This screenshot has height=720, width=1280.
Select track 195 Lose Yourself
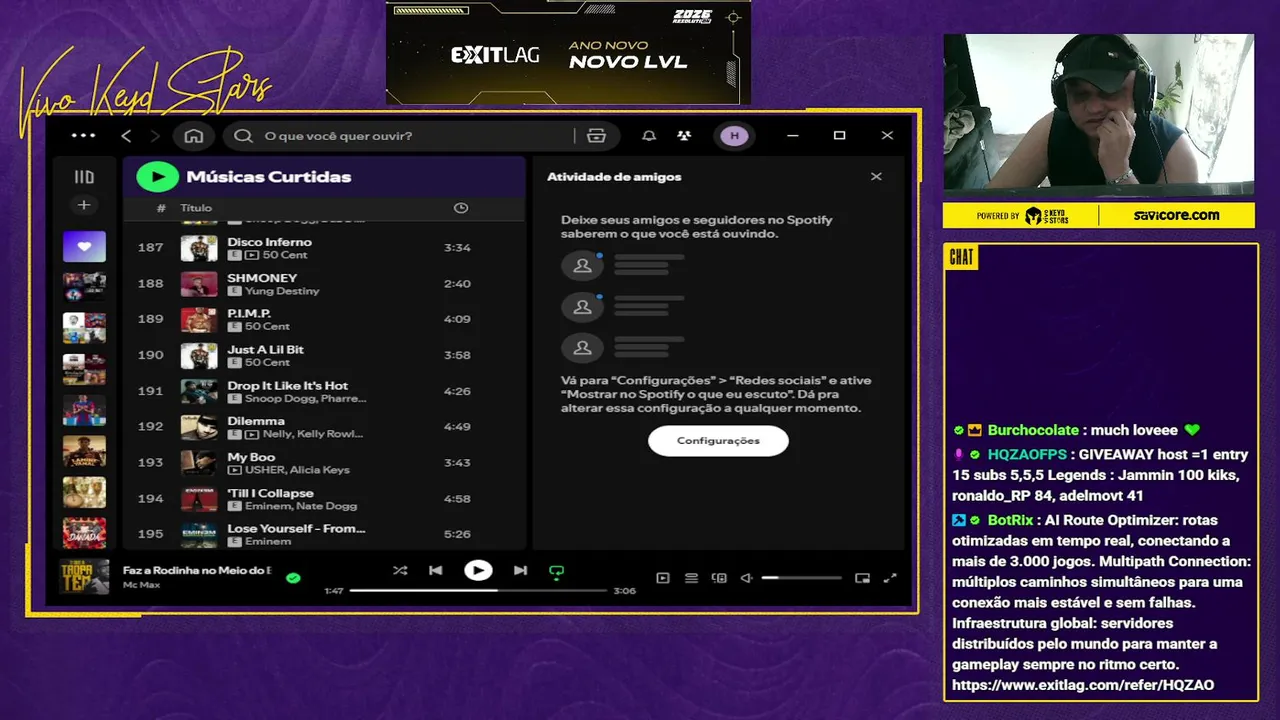coord(324,534)
